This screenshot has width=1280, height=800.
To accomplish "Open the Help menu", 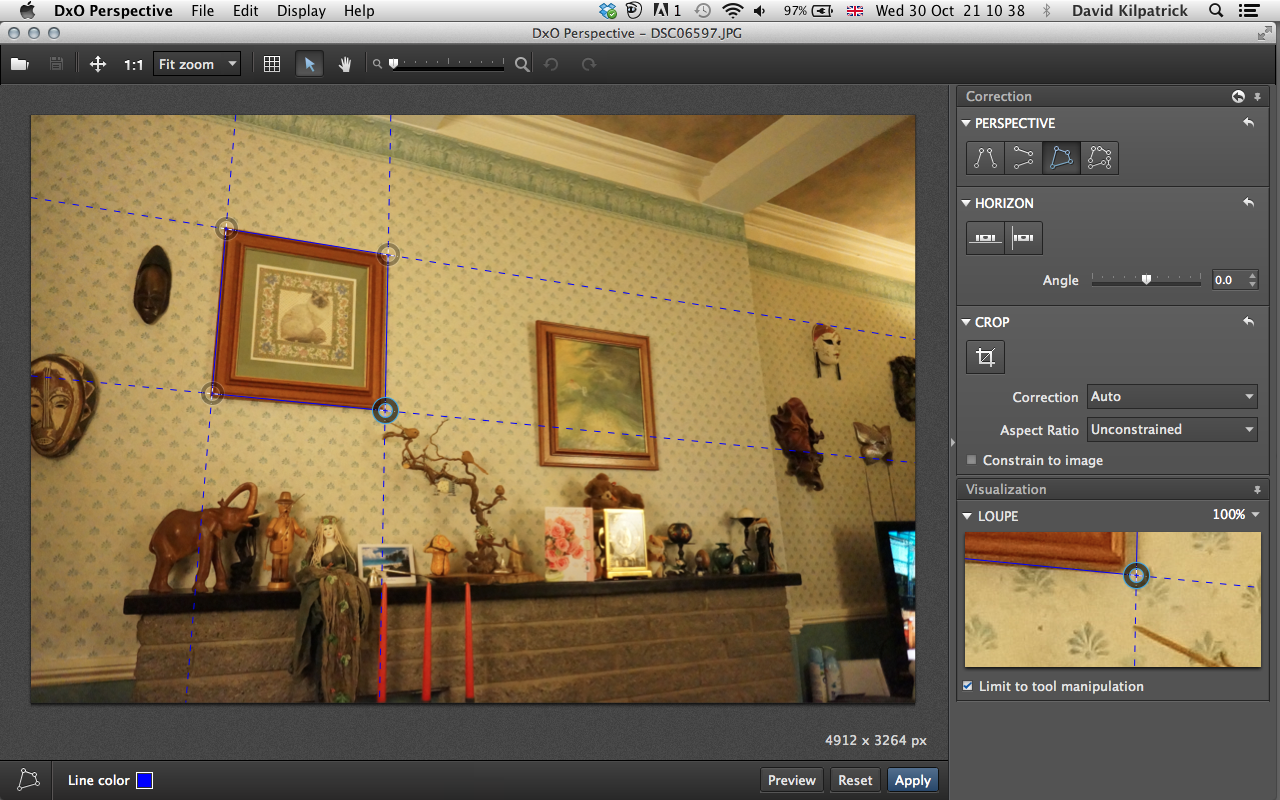I will [x=359, y=11].
